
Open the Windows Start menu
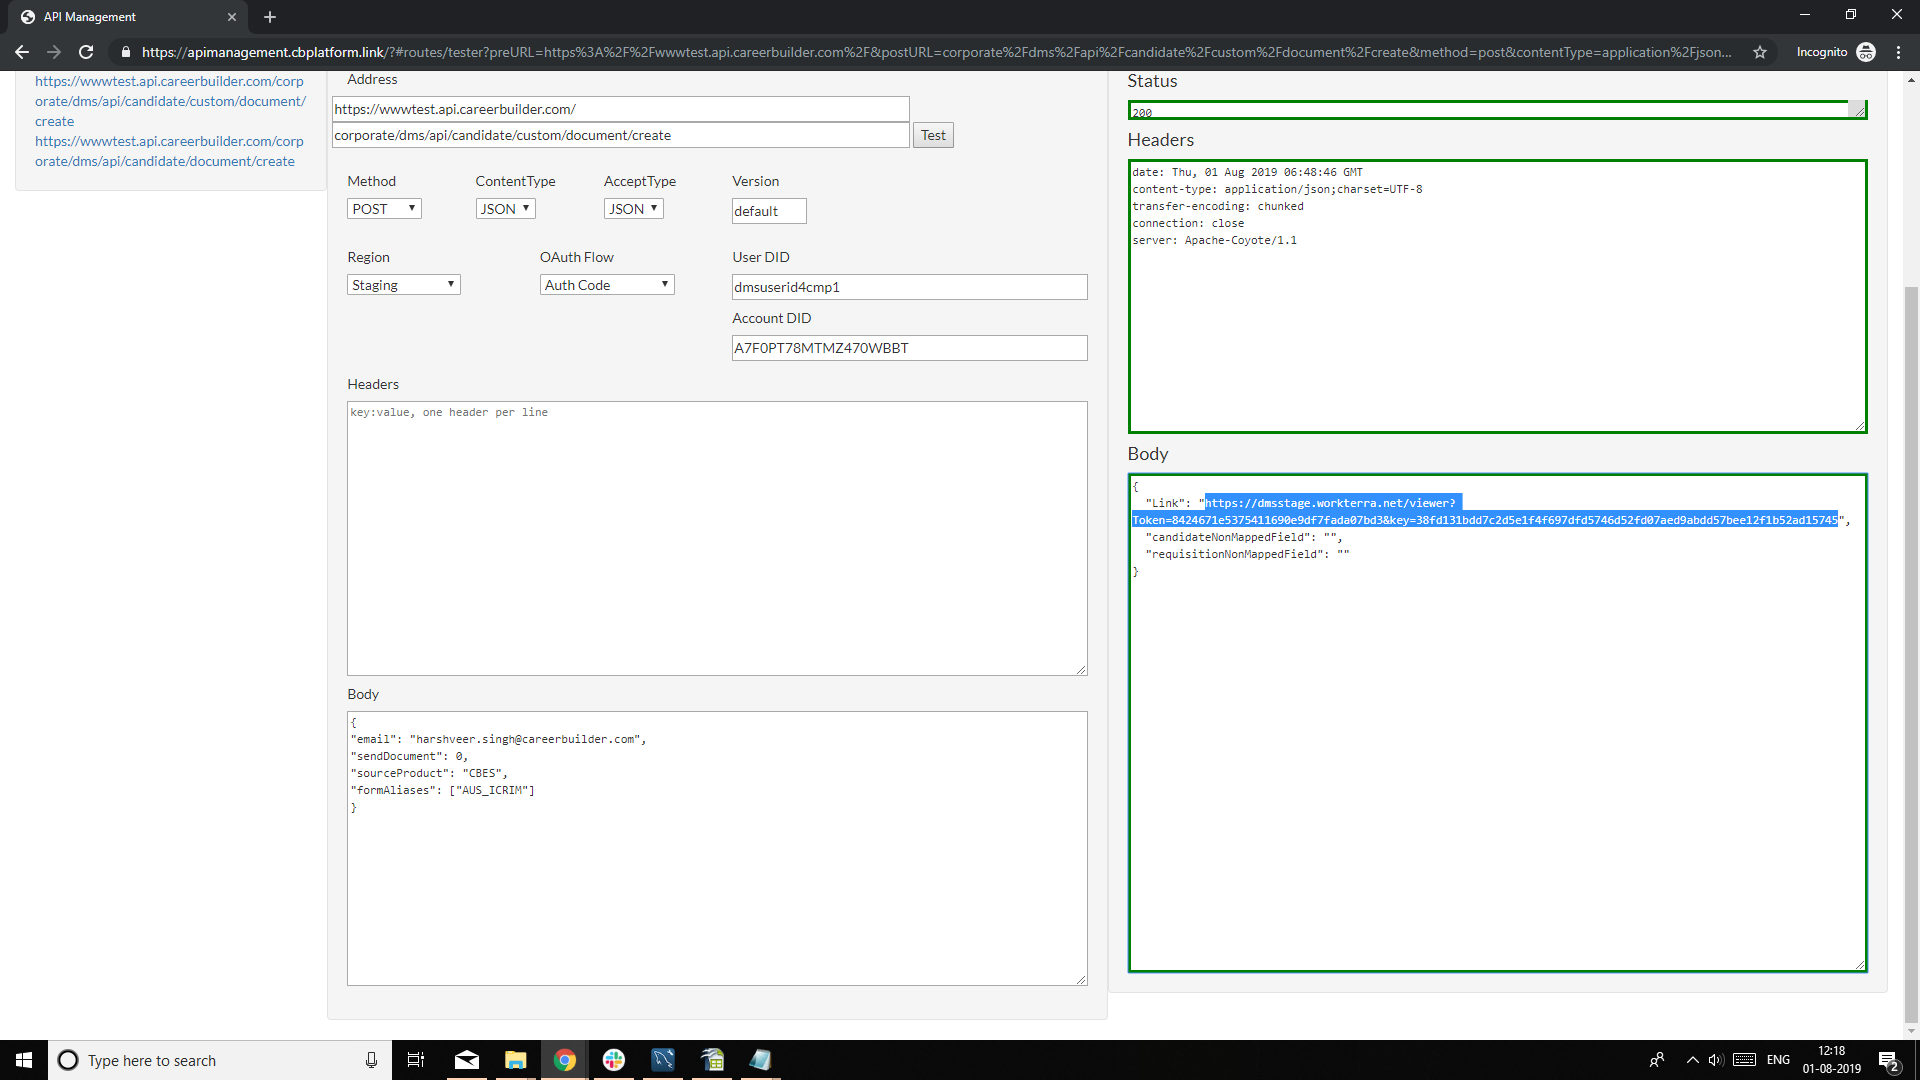click(x=24, y=1060)
